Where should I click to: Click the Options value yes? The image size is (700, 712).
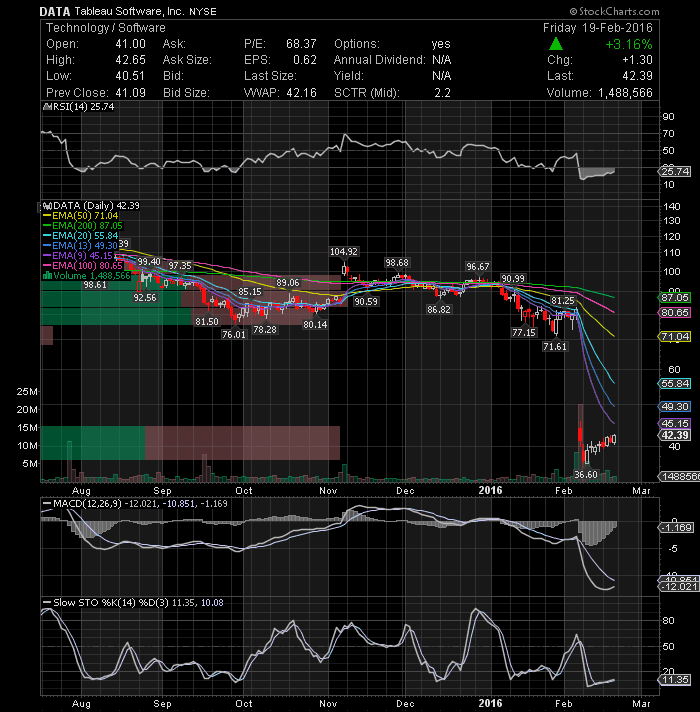click(x=441, y=44)
